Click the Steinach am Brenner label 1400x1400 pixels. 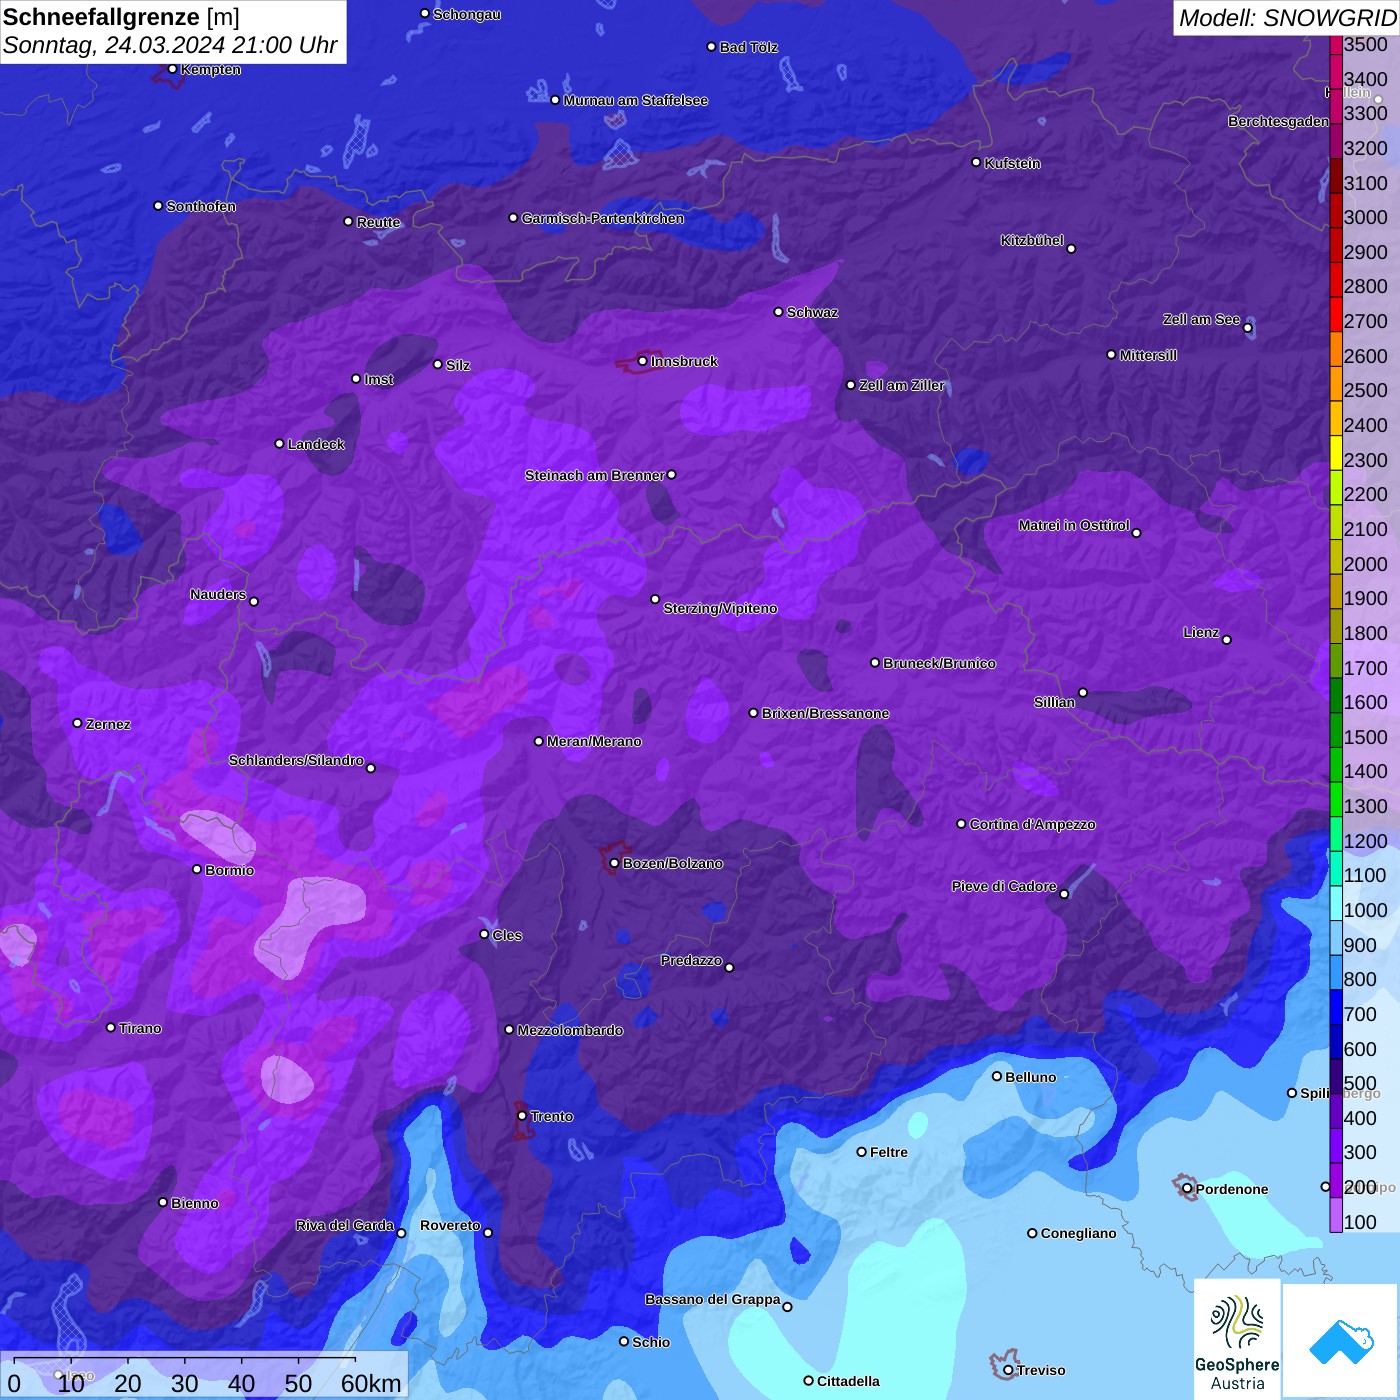595,475
